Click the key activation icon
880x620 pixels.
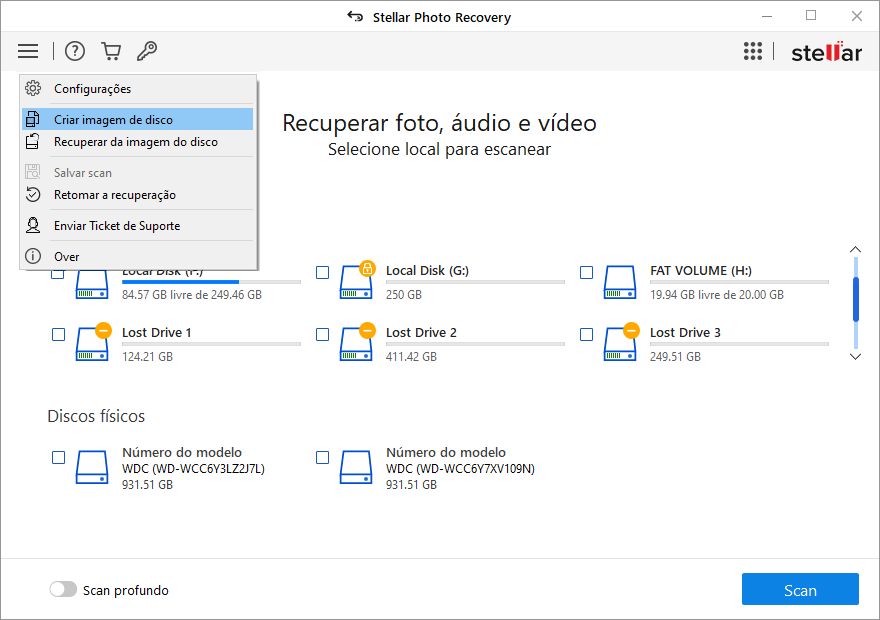[147, 51]
